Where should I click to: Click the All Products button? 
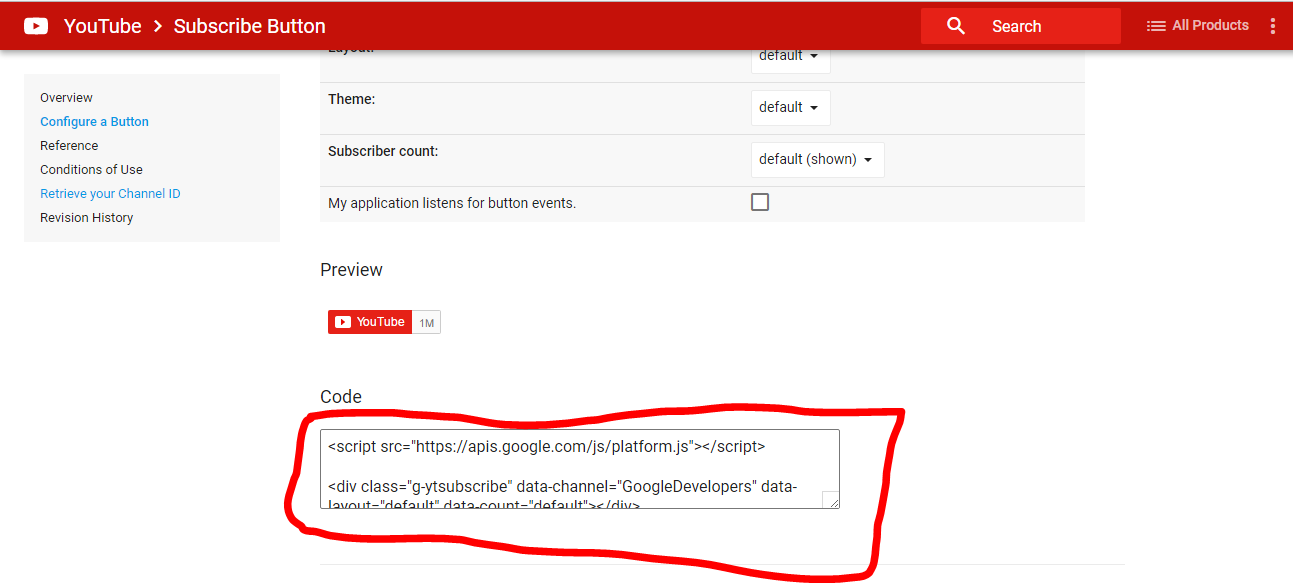[1197, 26]
